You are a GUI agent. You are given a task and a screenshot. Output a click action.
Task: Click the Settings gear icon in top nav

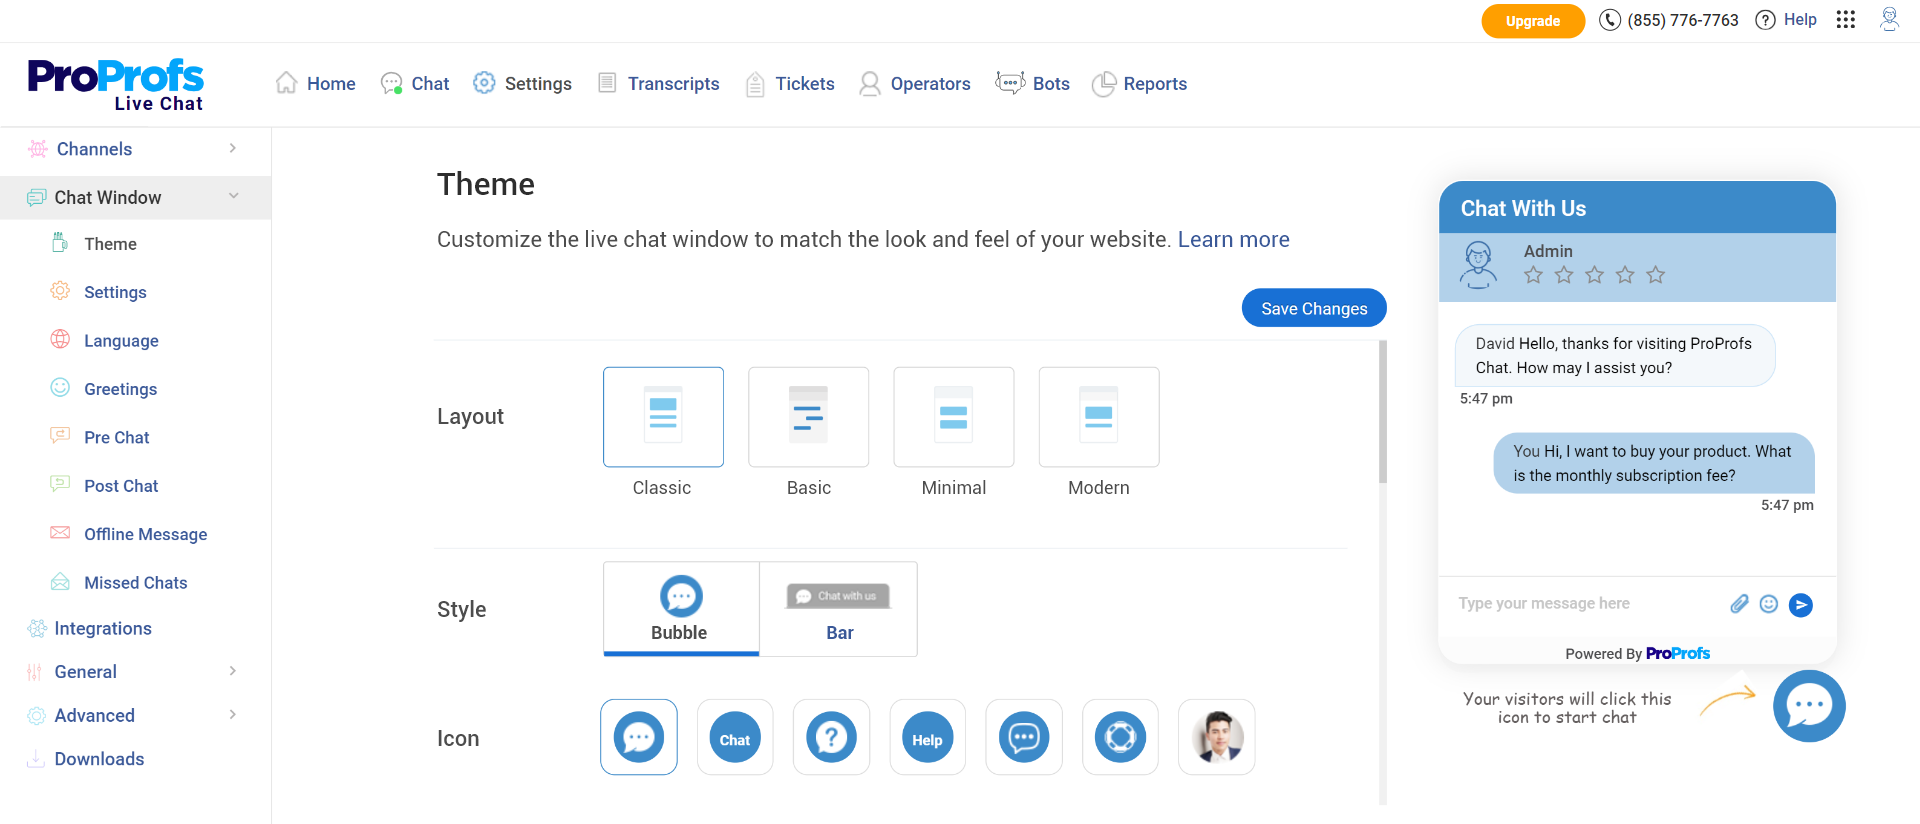484,83
